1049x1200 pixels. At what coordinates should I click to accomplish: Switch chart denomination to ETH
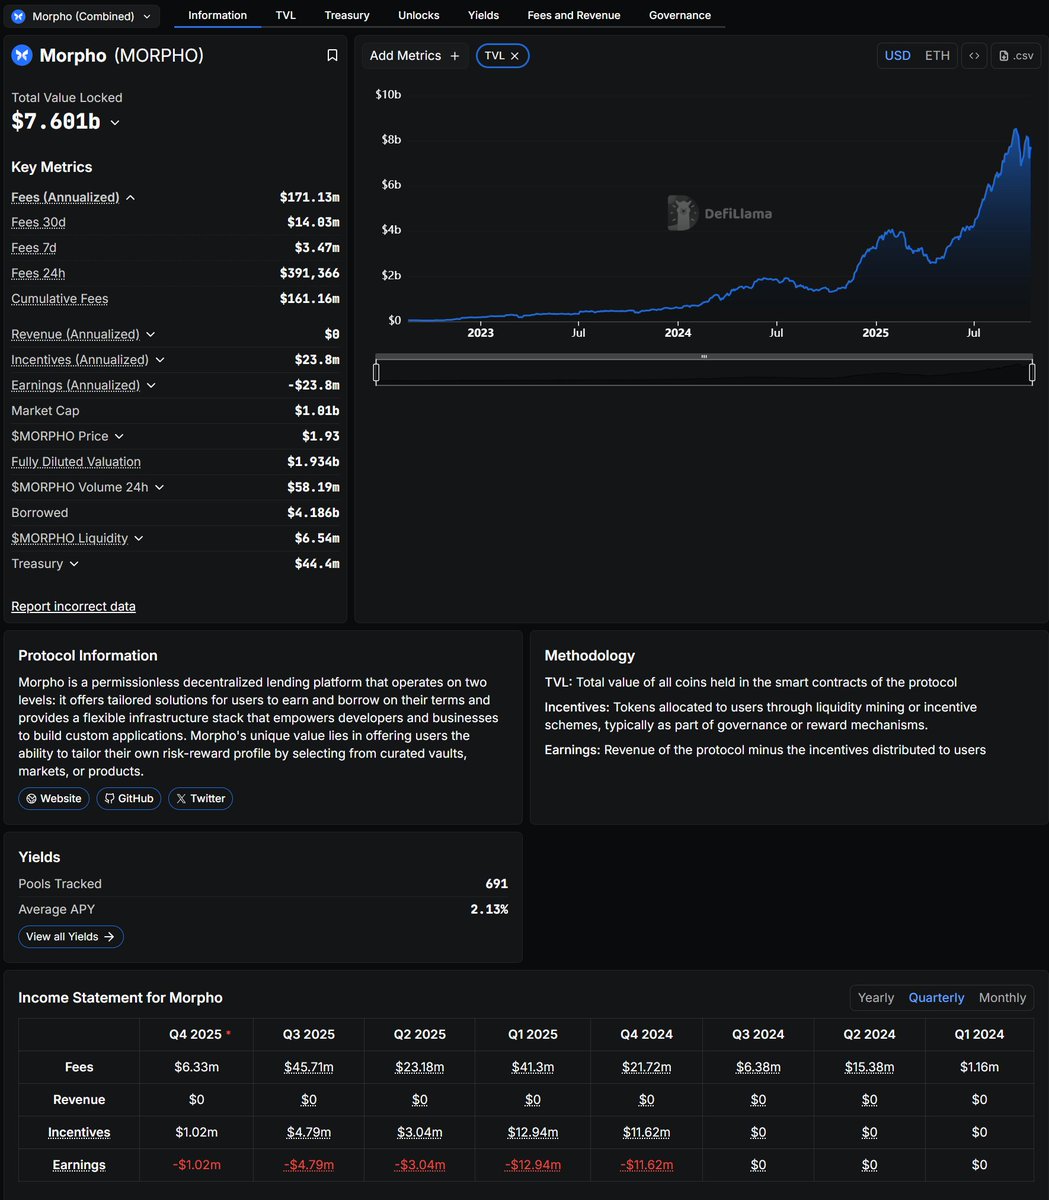coord(937,56)
